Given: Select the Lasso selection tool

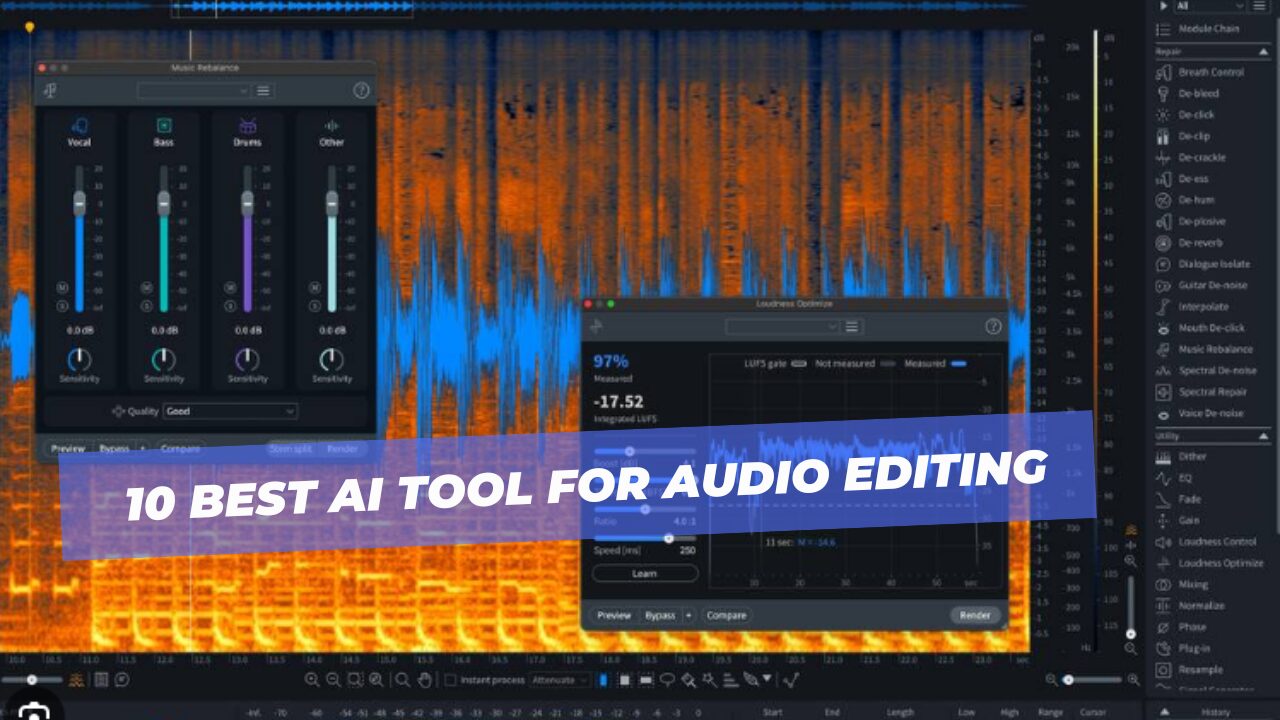Looking at the screenshot, I should pyautogui.click(x=667, y=680).
